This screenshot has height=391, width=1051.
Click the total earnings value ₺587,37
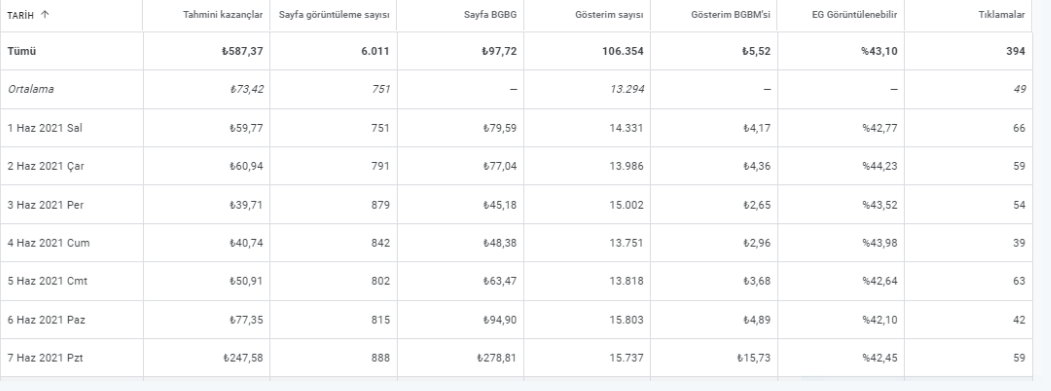(242, 51)
